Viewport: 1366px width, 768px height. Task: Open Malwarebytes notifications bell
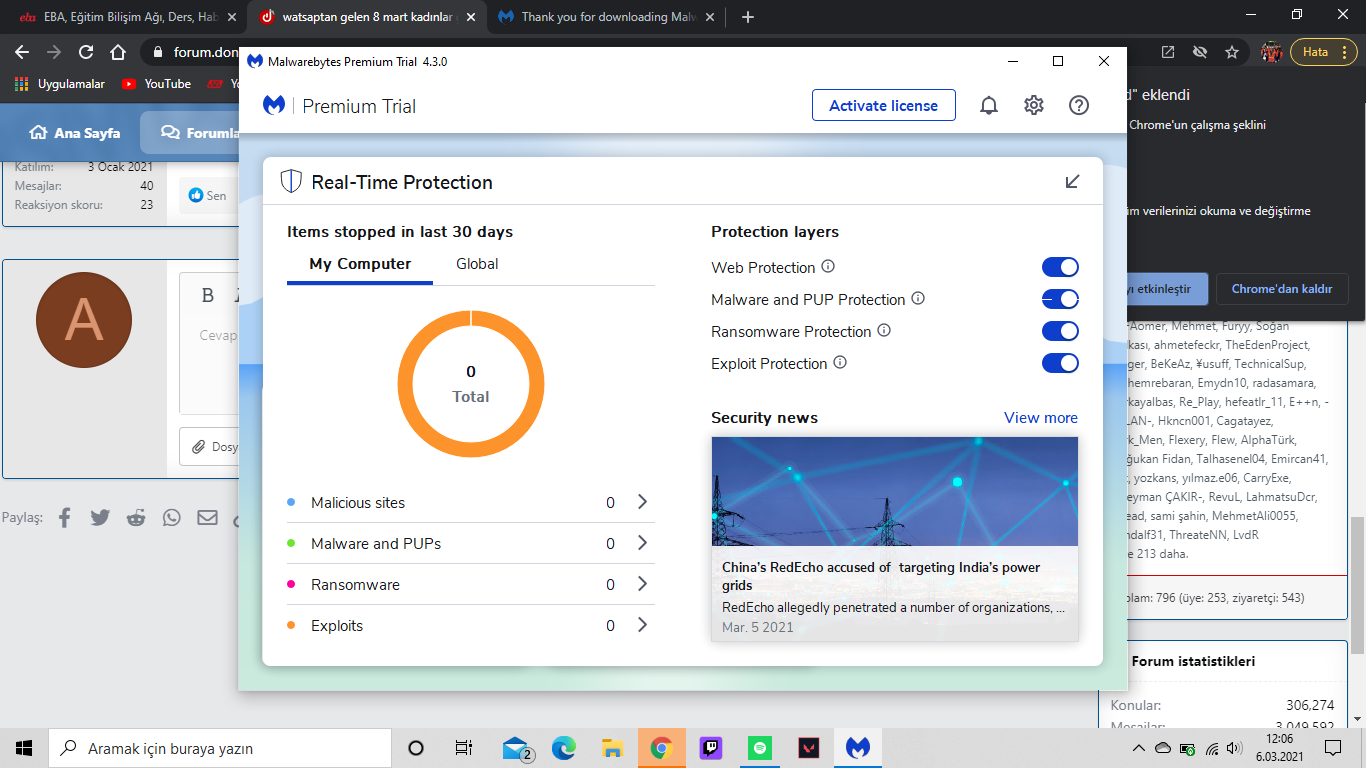point(989,105)
